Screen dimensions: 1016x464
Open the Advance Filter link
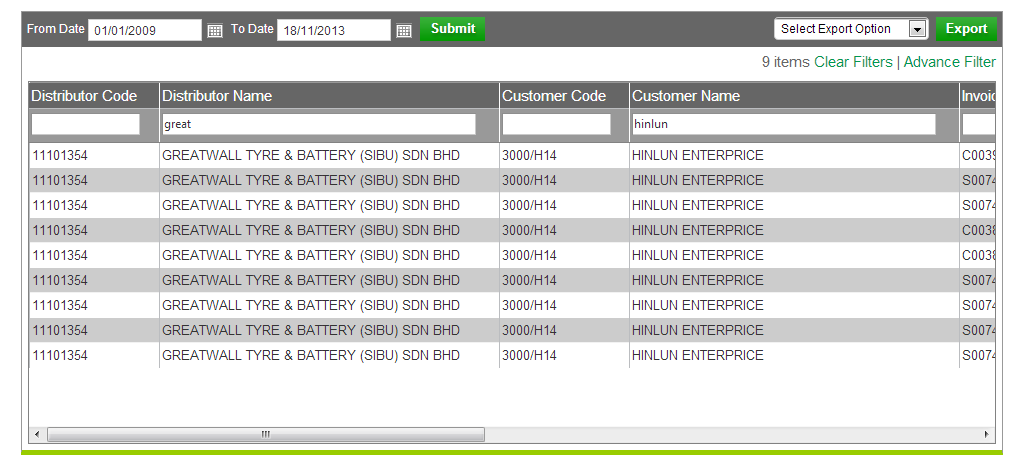pyautogui.click(x=949, y=62)
